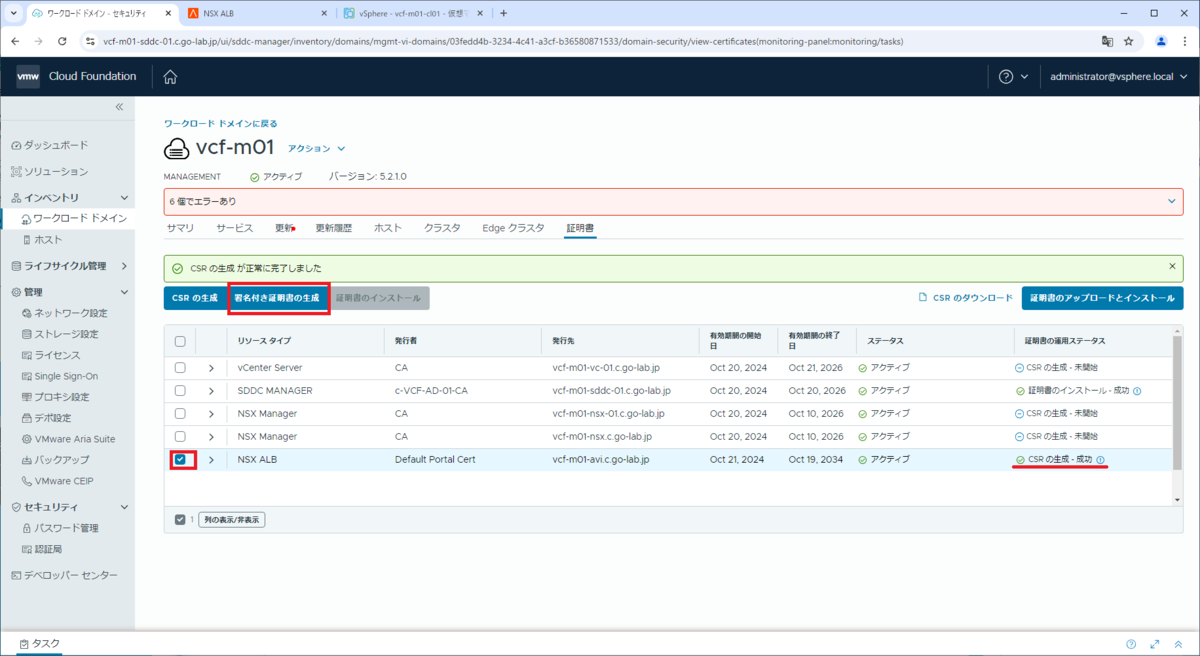
Task: Open browser menu with three dots
Action: 1184,42
